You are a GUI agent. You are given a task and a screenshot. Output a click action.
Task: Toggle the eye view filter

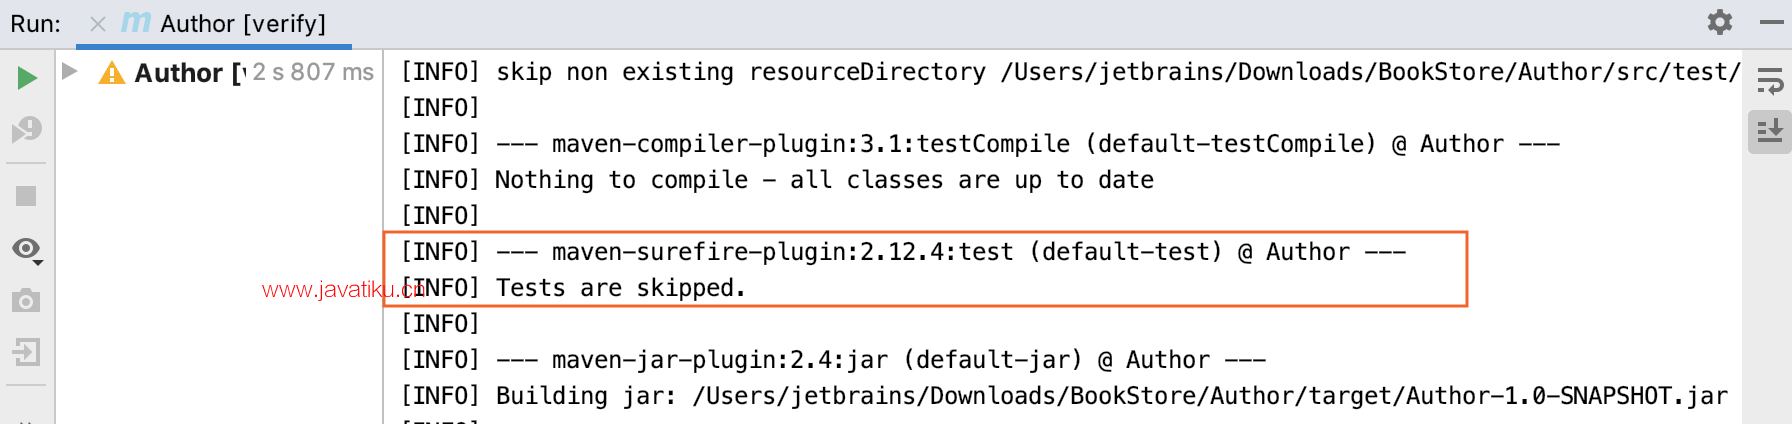coord(26,248)
